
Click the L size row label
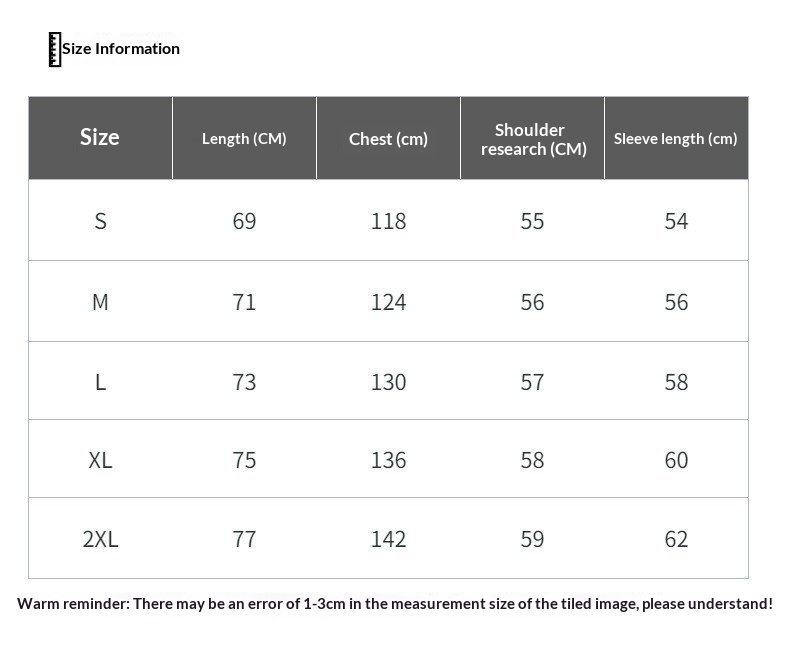[100, 382]
